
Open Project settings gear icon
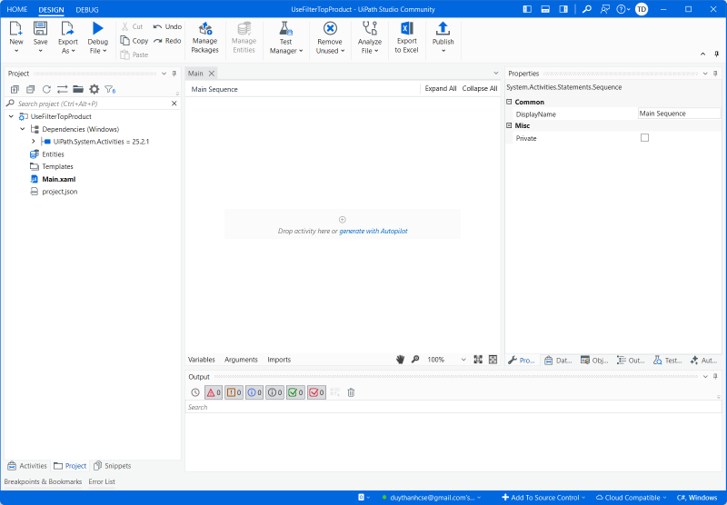click(x=94, y=89)
